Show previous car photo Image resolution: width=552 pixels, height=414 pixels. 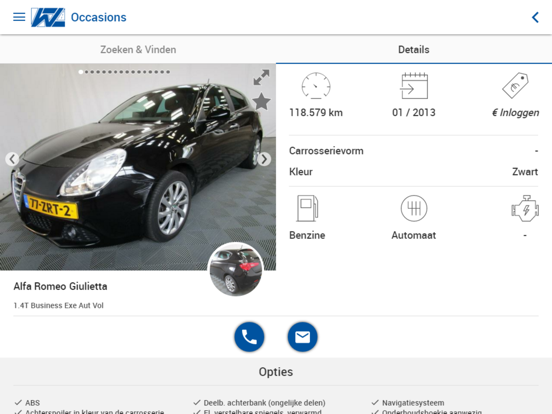(x=12, y=159)
